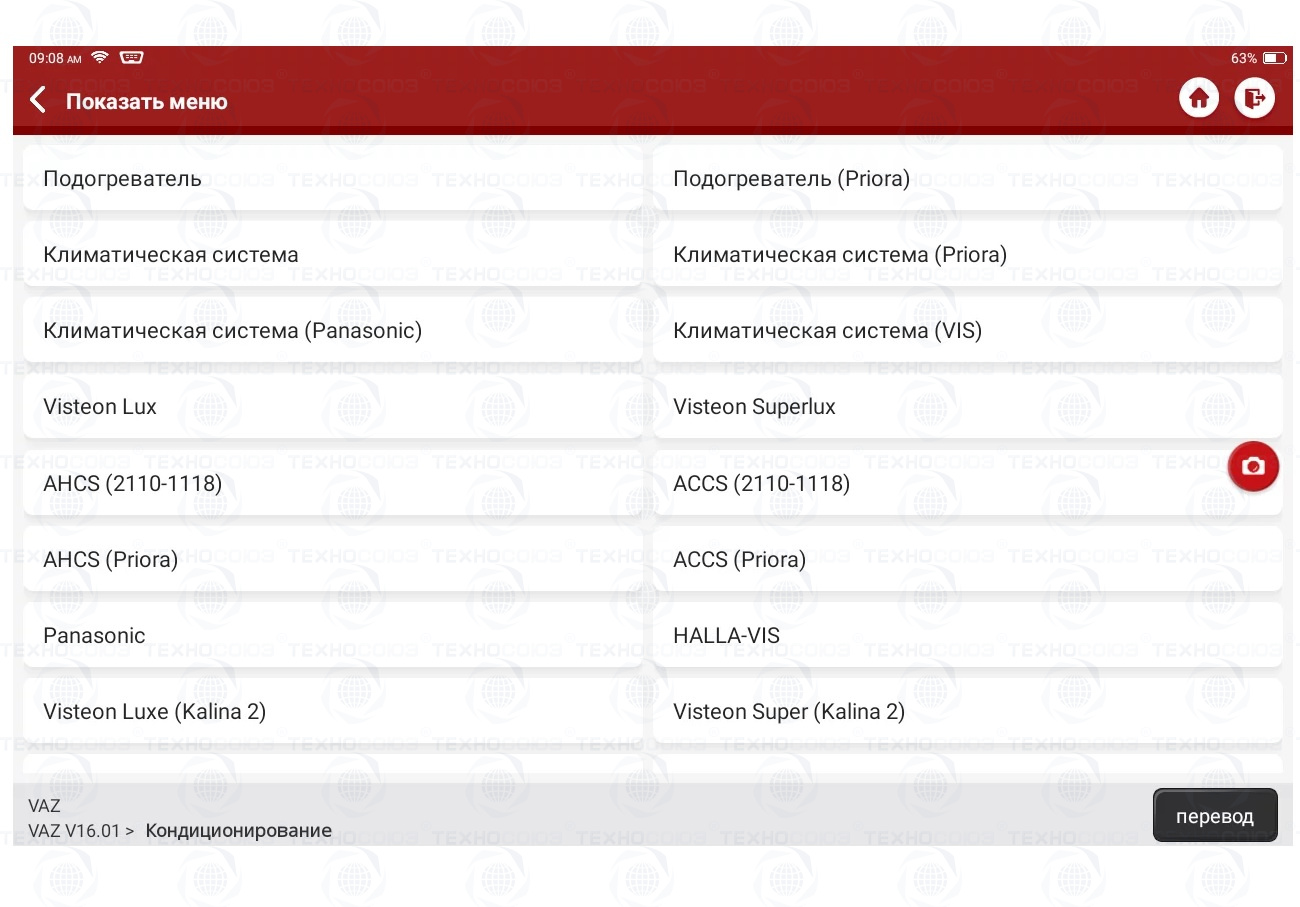Image resolution: width=1300 pixels, height=907 pixels.
Task: Open the Подогреватель menu item
Action: (332, 179)
